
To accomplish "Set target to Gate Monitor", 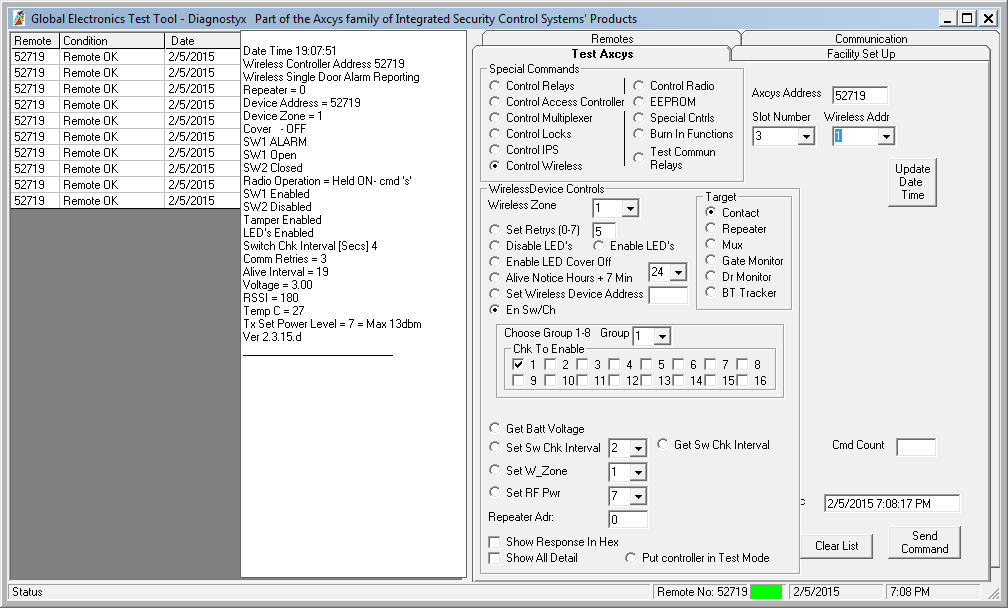I will point(710,260).
